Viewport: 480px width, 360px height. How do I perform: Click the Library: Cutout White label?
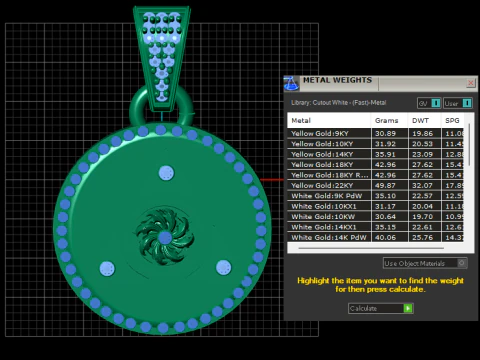pyautogui.click(x=338, y=103)
